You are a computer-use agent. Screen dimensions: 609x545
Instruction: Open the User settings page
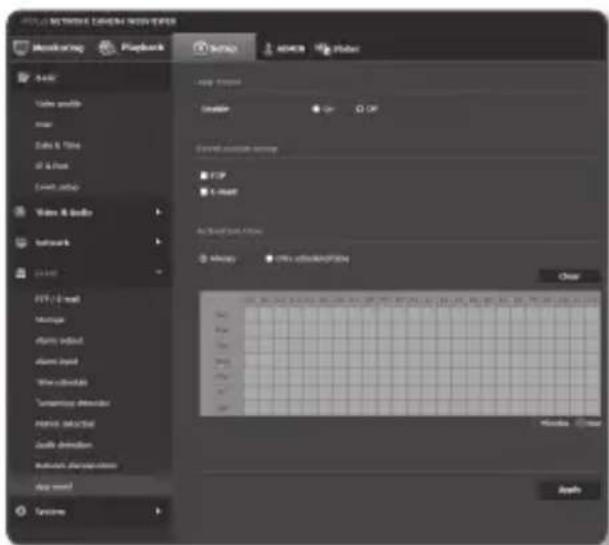[44, 125]
